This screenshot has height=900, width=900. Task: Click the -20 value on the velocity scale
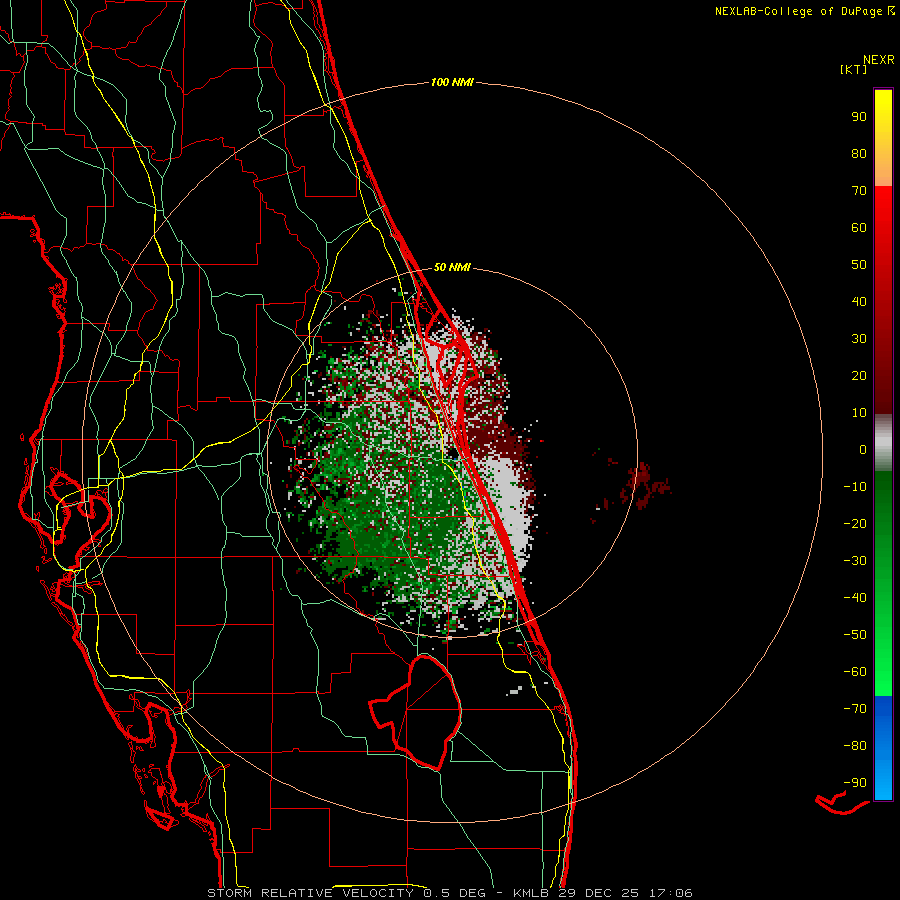pyautogui.click(x=855, y=524)
